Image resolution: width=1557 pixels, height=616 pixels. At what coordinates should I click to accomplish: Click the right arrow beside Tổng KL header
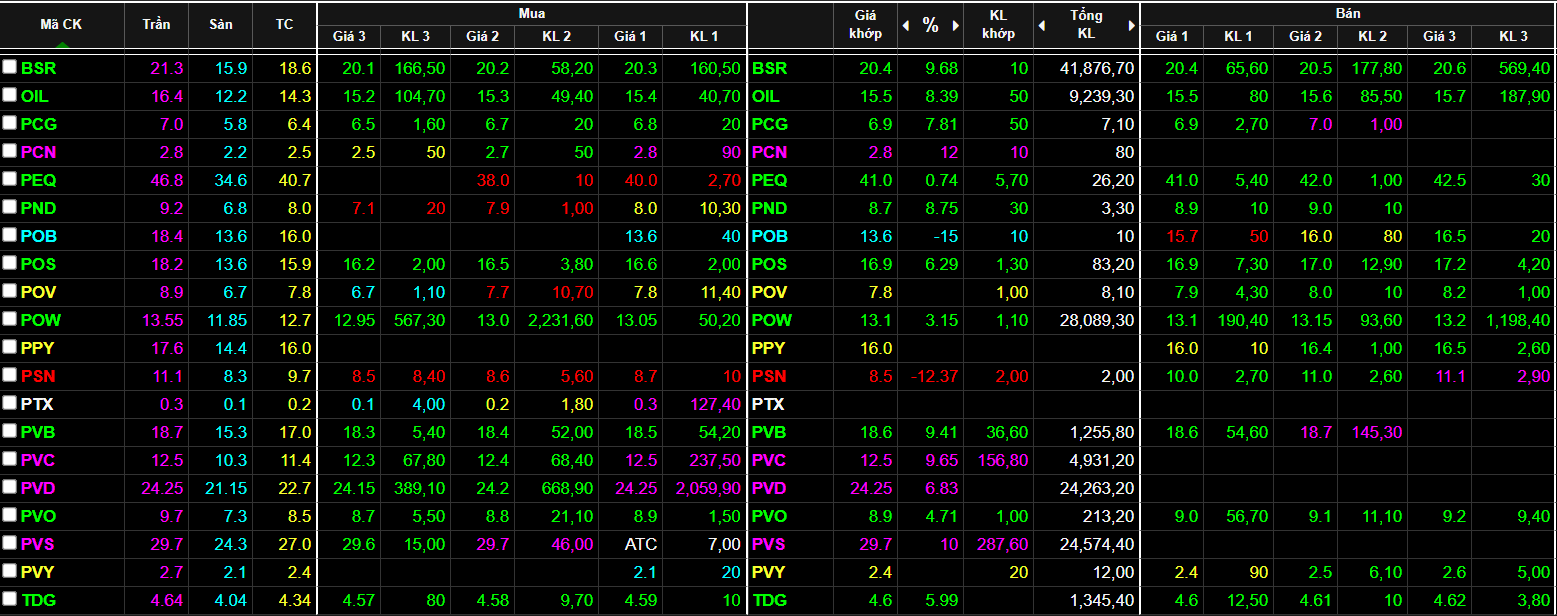pyautogui.click(x=1131, y=26)
